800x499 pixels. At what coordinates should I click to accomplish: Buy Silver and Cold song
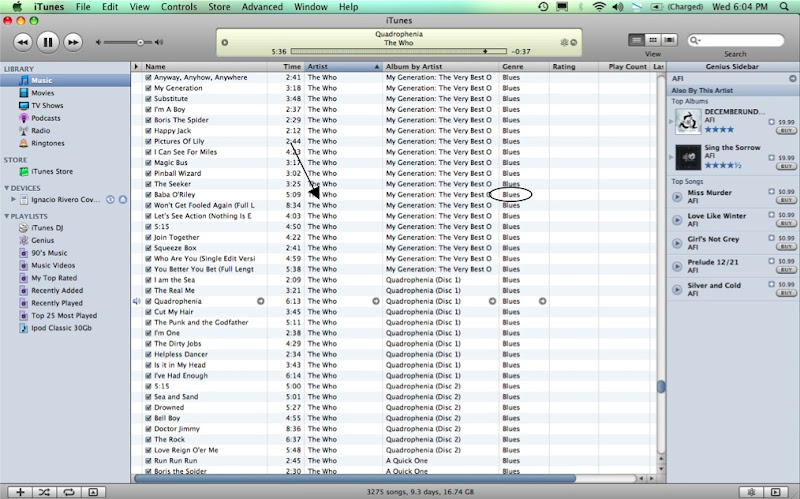pyautogui.click(x=786, y=293)
